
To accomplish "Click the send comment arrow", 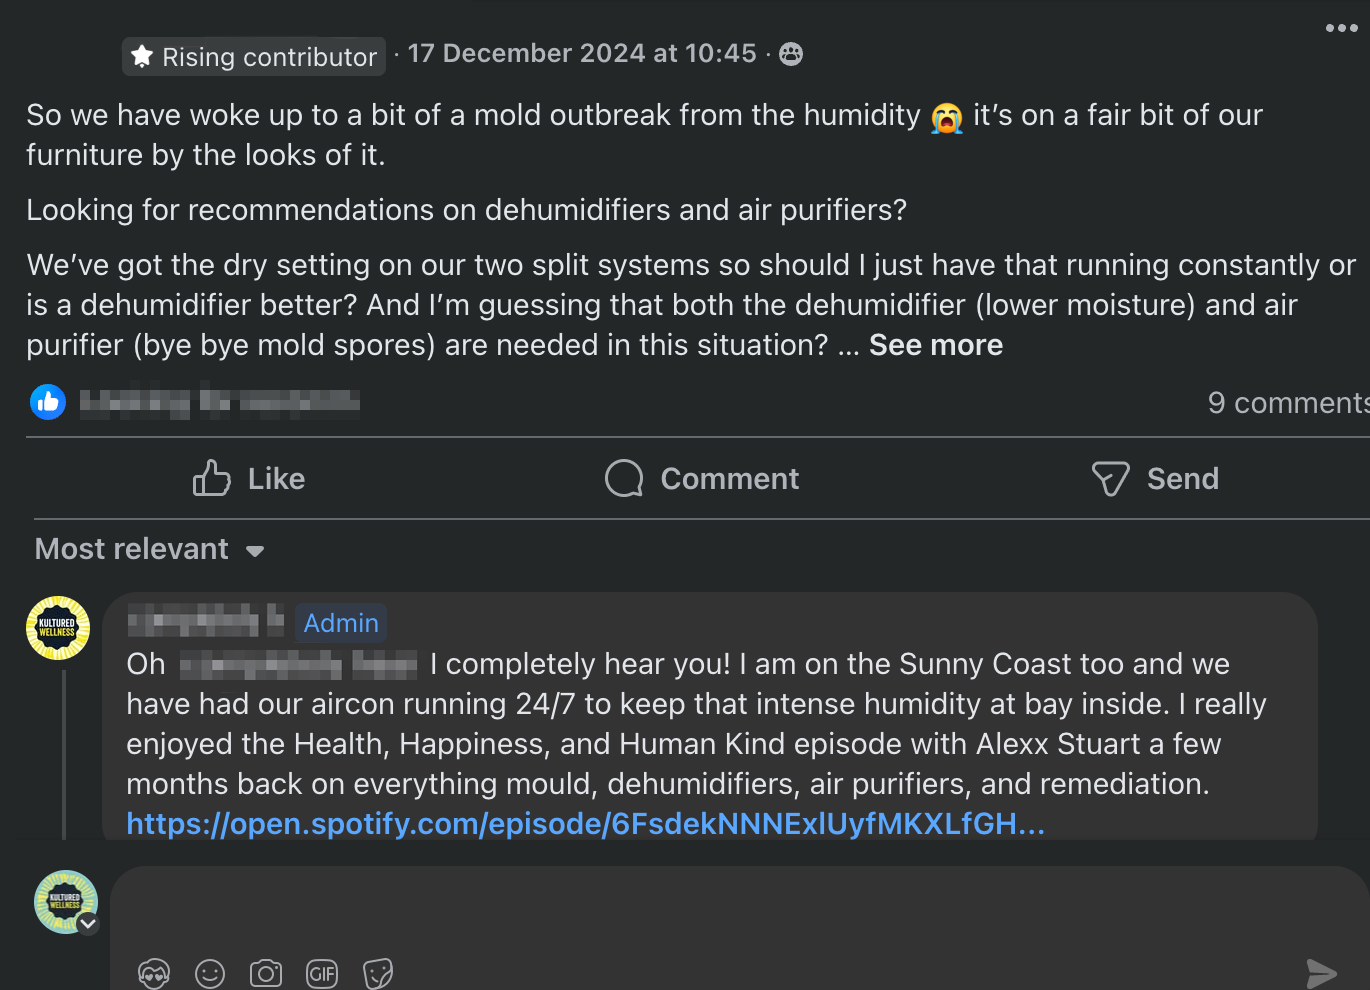I will (1321, 972).
